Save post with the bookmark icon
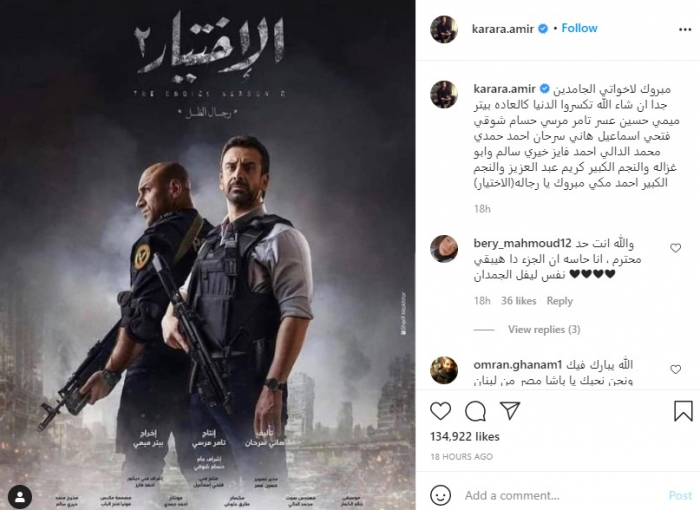The width and height of the screenshot is (700, 510). [683, 411]
